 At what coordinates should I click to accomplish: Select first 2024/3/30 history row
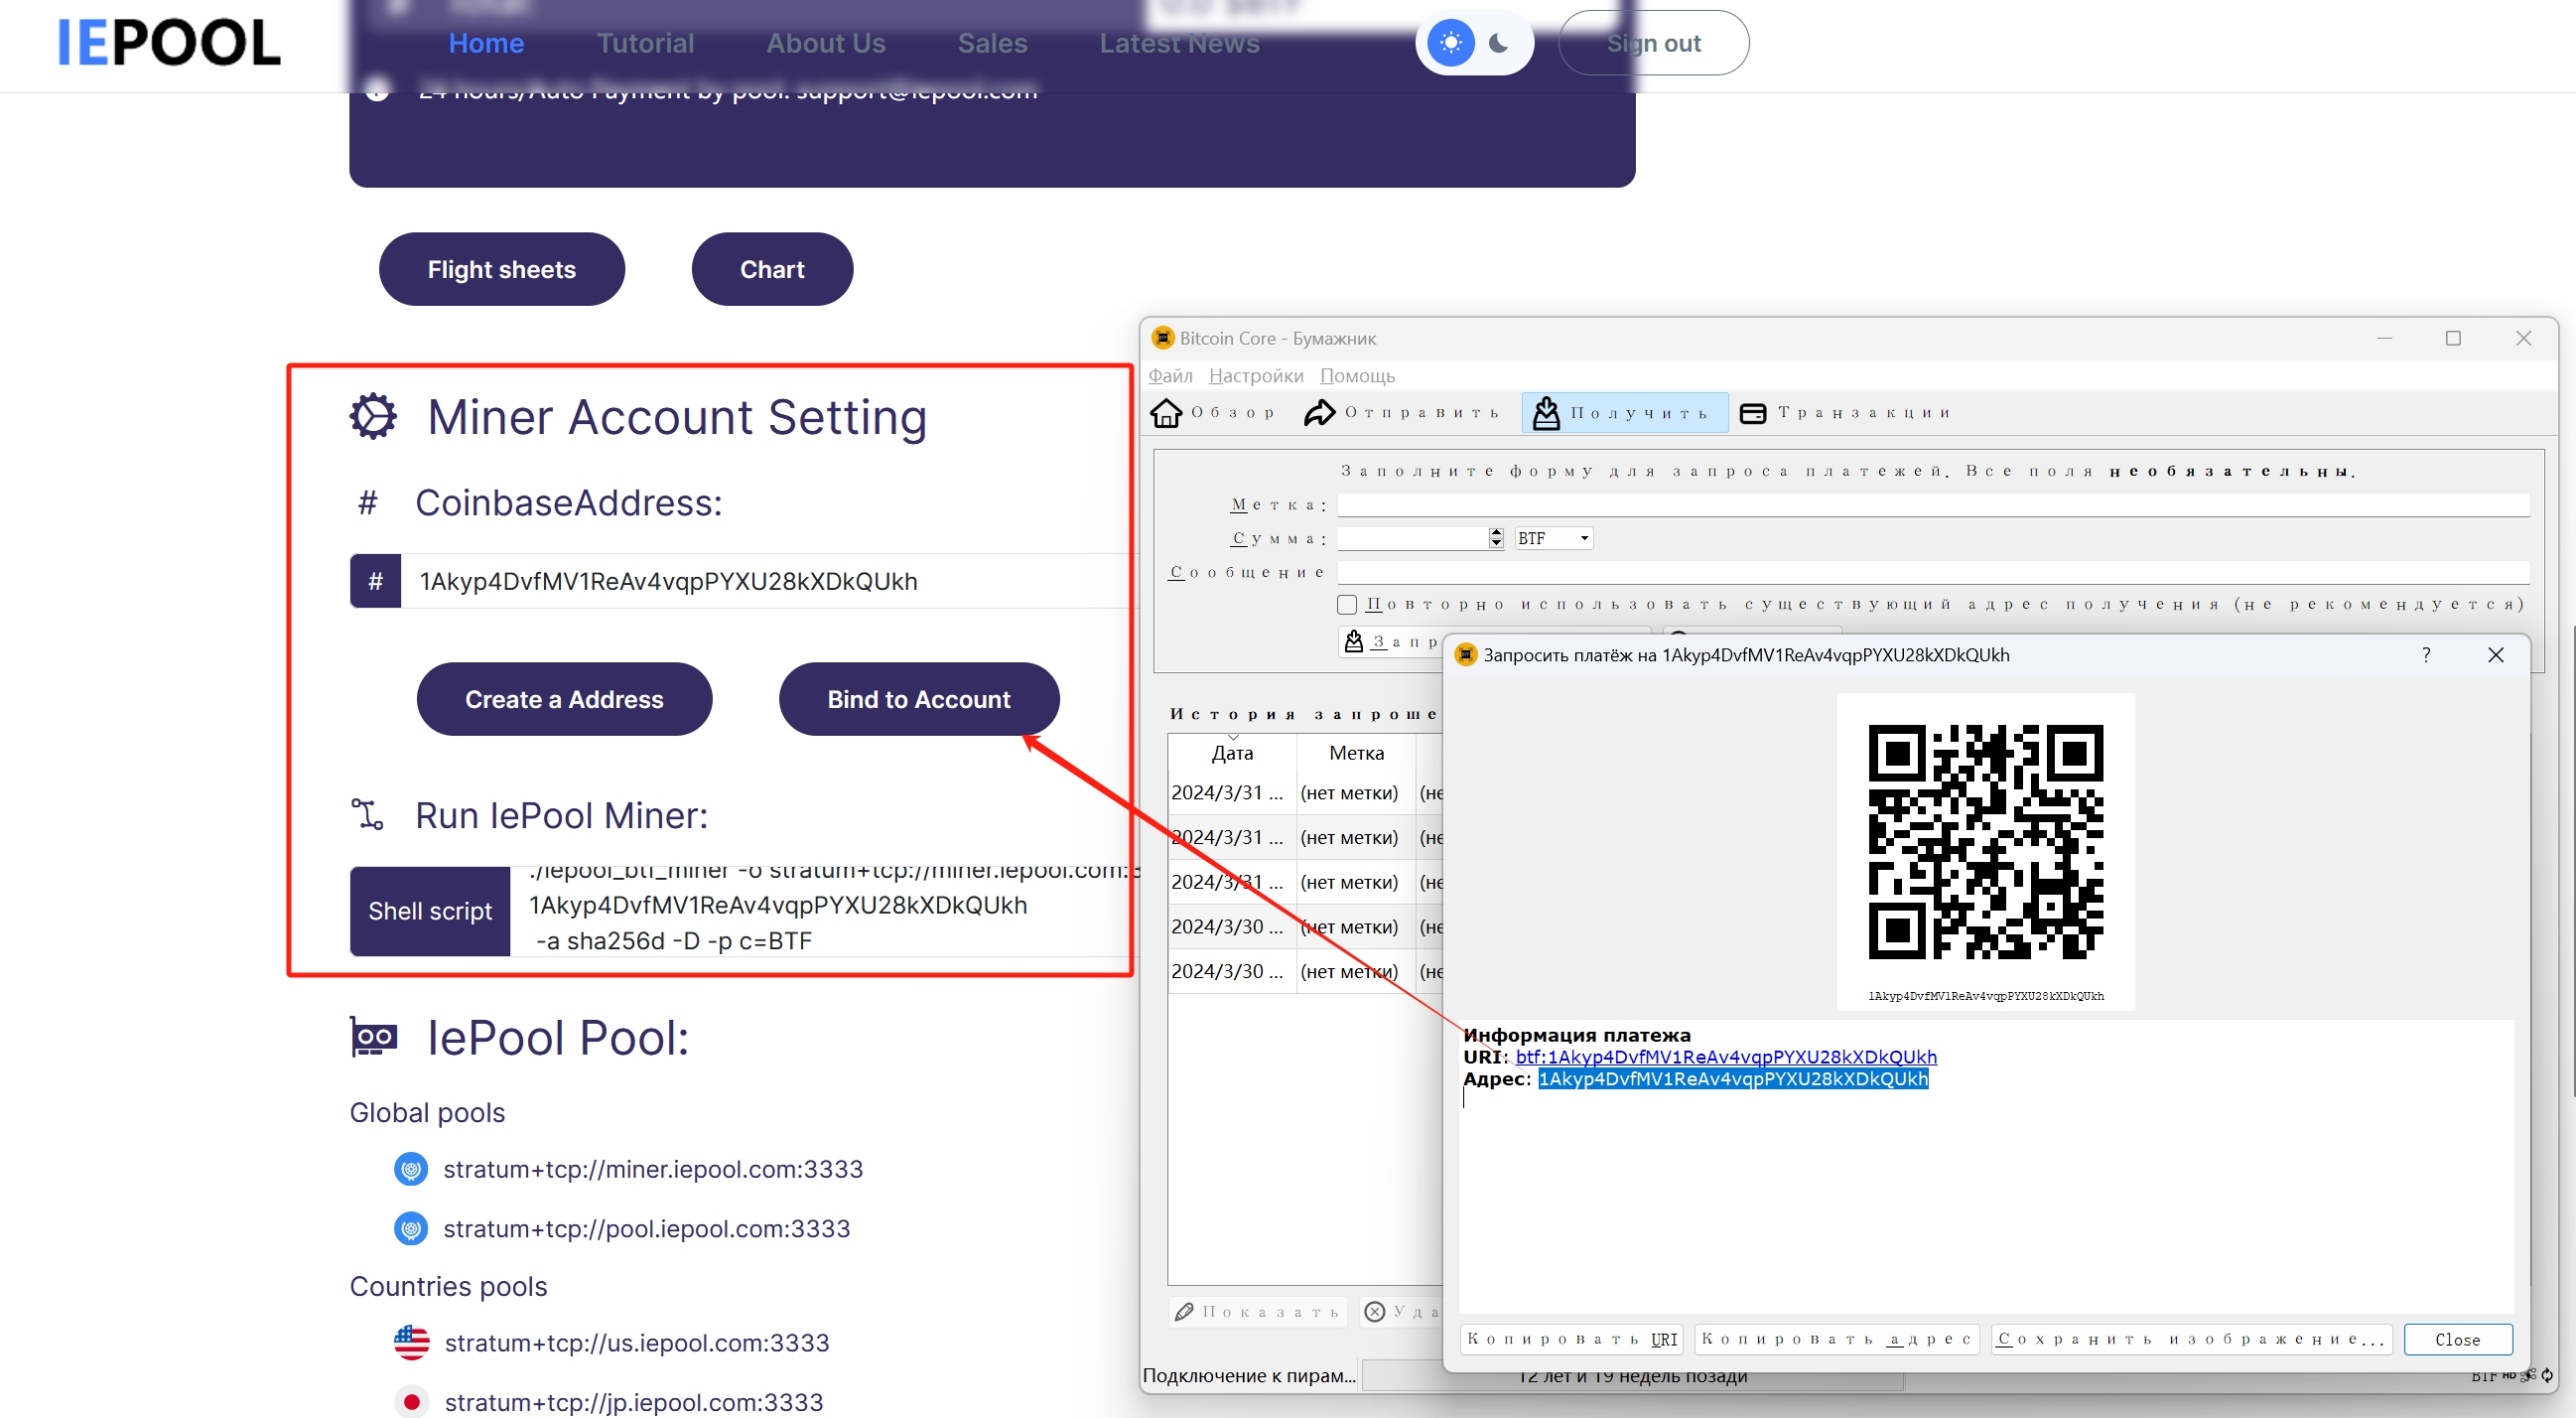tap(1304, 927)
